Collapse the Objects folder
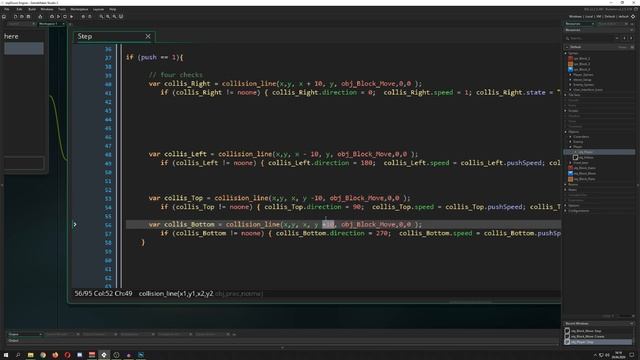The width and height of the screenshot is (640, 360). (x=566, y=132)
